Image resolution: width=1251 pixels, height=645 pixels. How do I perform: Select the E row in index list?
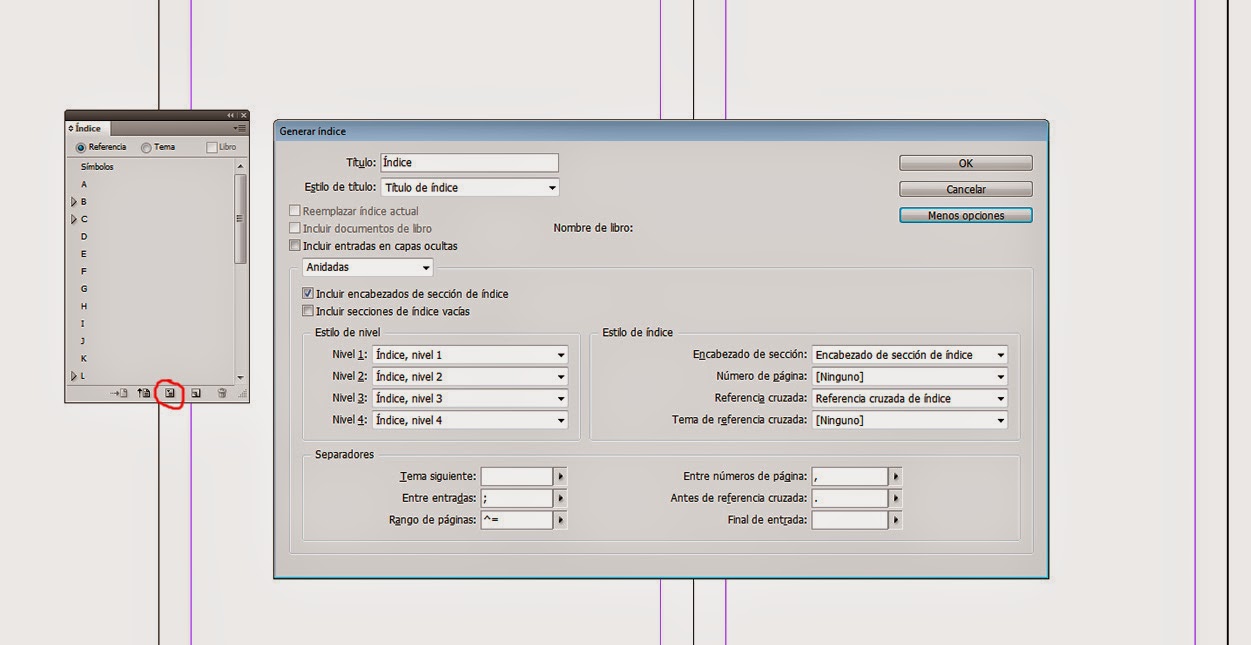pos(150,254)
